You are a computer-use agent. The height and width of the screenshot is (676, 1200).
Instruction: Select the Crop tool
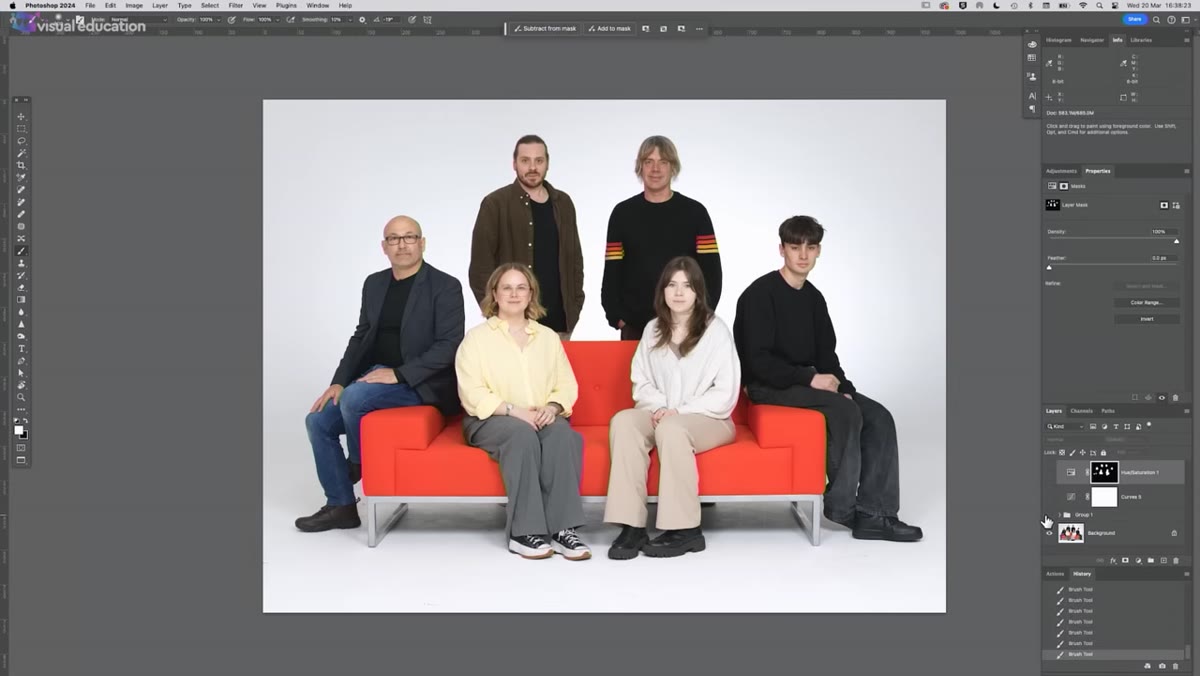pos(21,165)
